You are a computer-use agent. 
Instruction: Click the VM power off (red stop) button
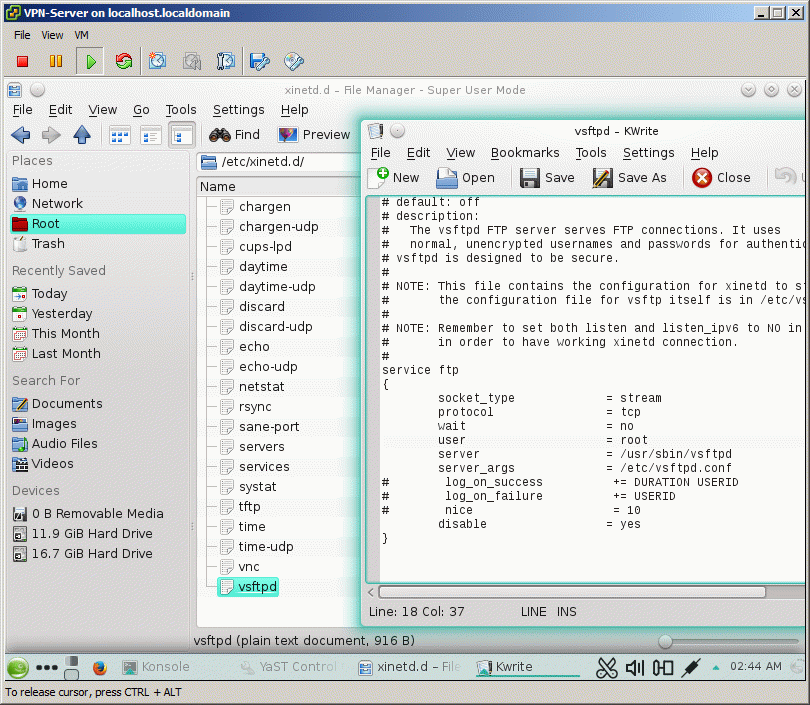[22, 62]
